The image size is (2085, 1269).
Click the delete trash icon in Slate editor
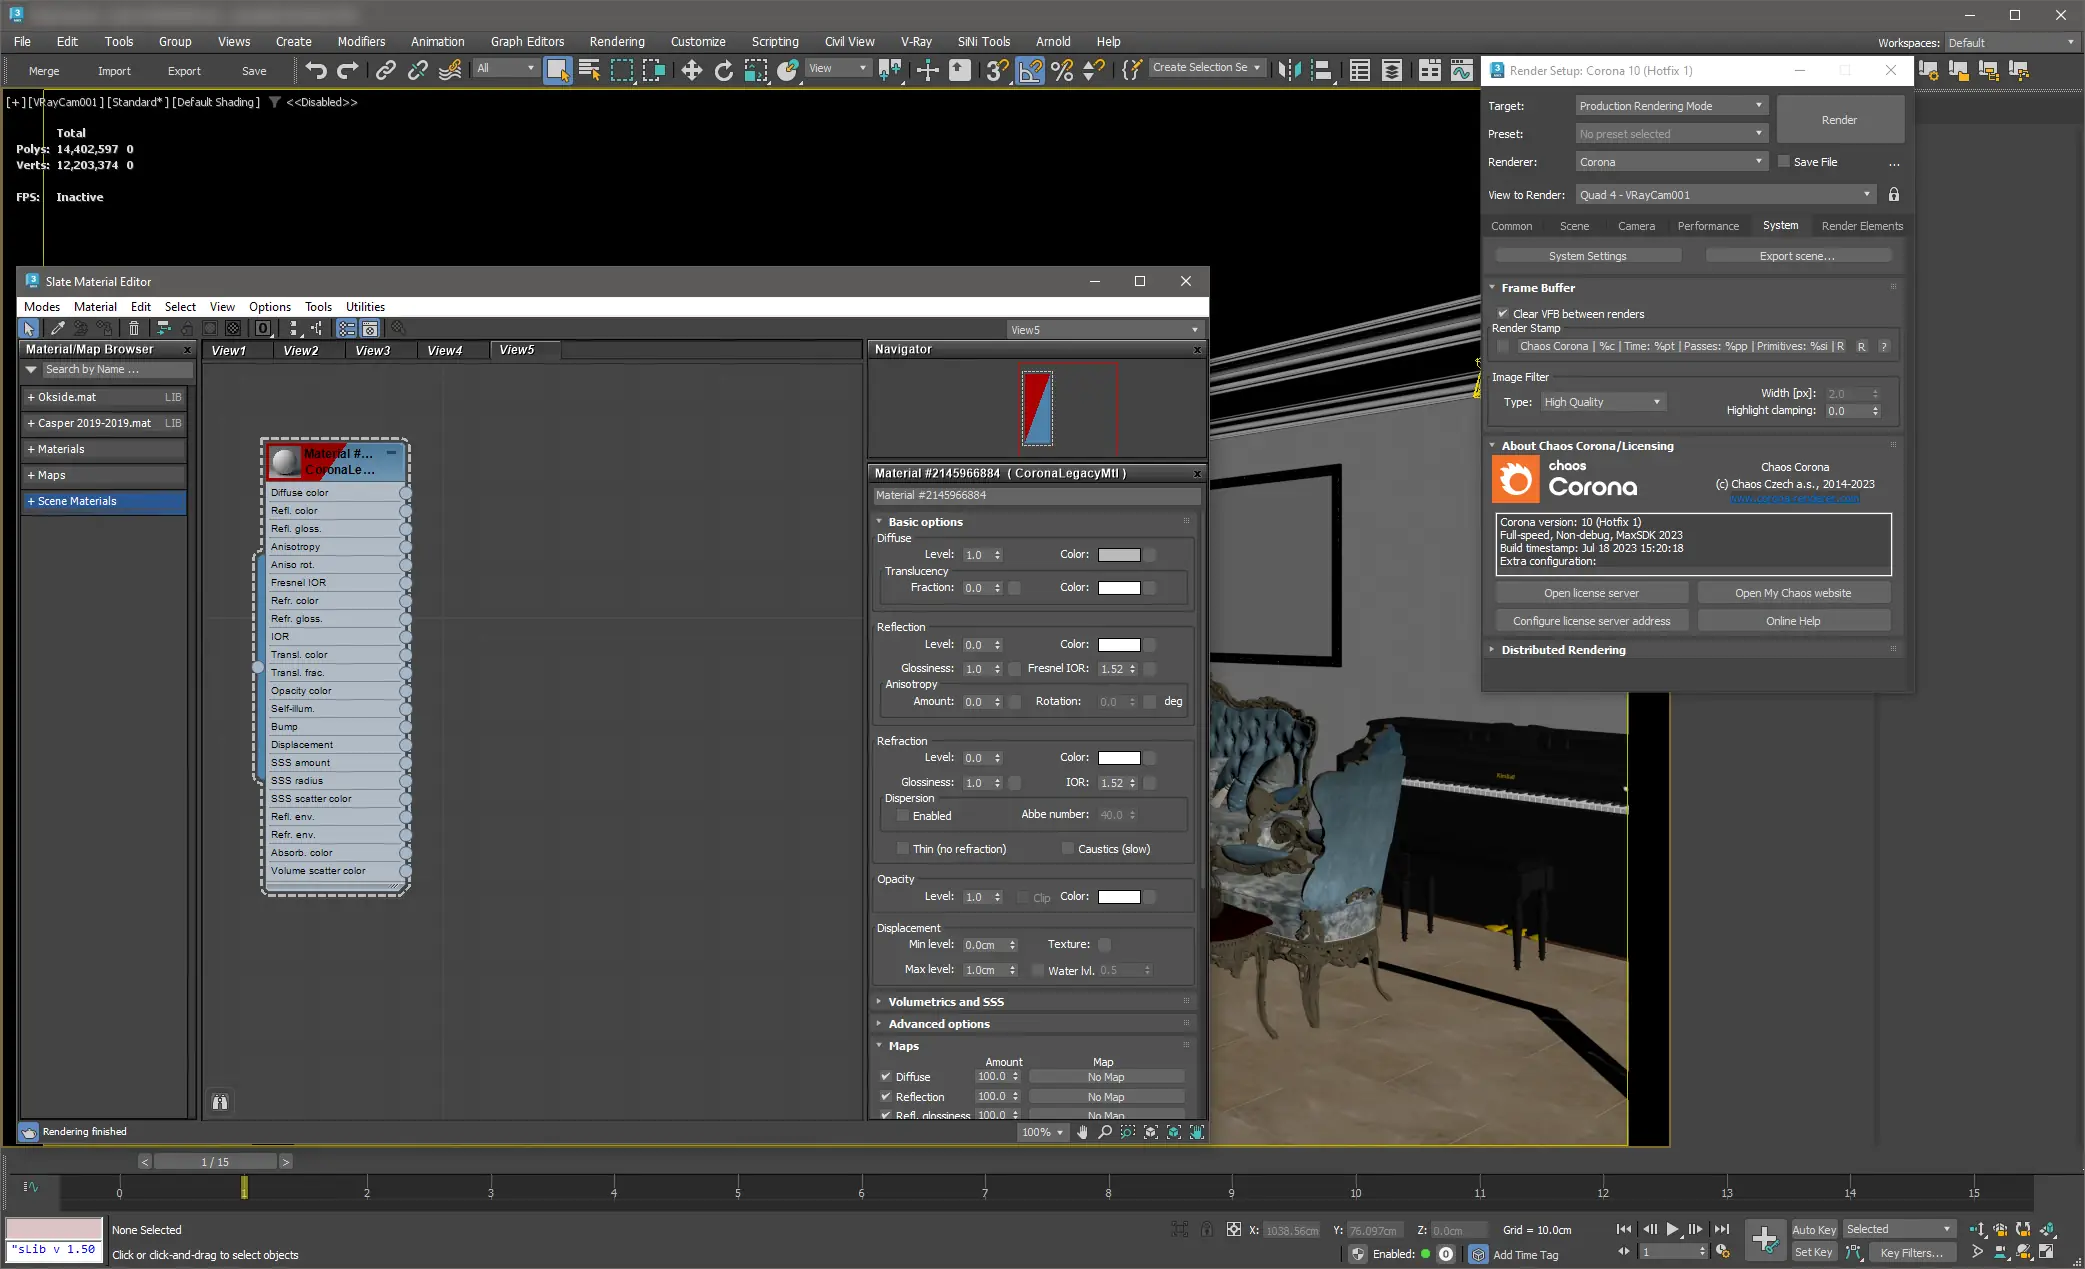pyautogui.click(x=134, y=328)
